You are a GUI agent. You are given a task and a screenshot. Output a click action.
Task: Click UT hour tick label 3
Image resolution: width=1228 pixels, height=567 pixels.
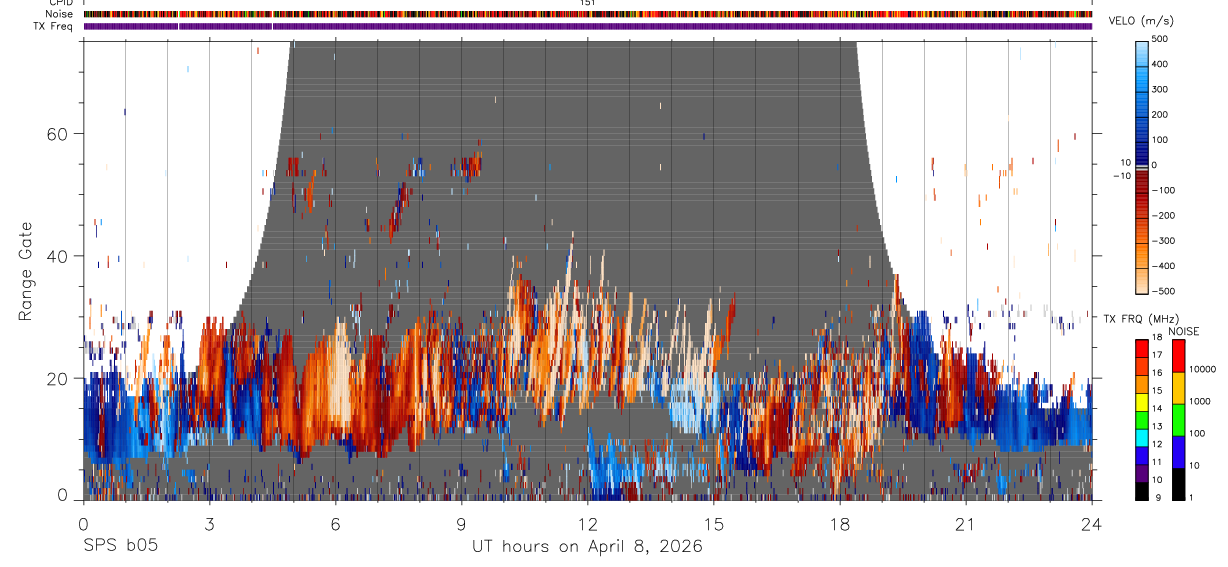pyautogui.click(x=210, y=523)
